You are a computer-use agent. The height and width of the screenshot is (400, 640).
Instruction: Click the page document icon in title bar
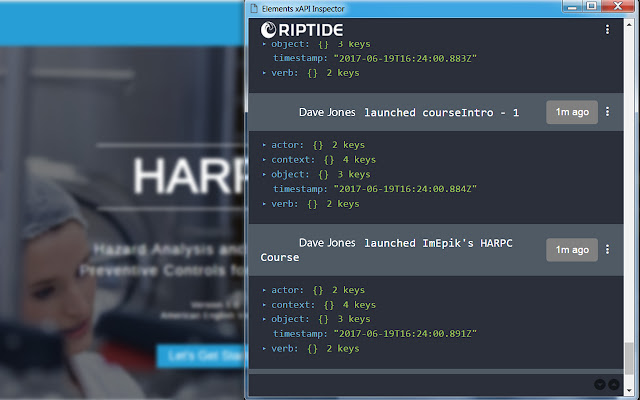point(254,8)
